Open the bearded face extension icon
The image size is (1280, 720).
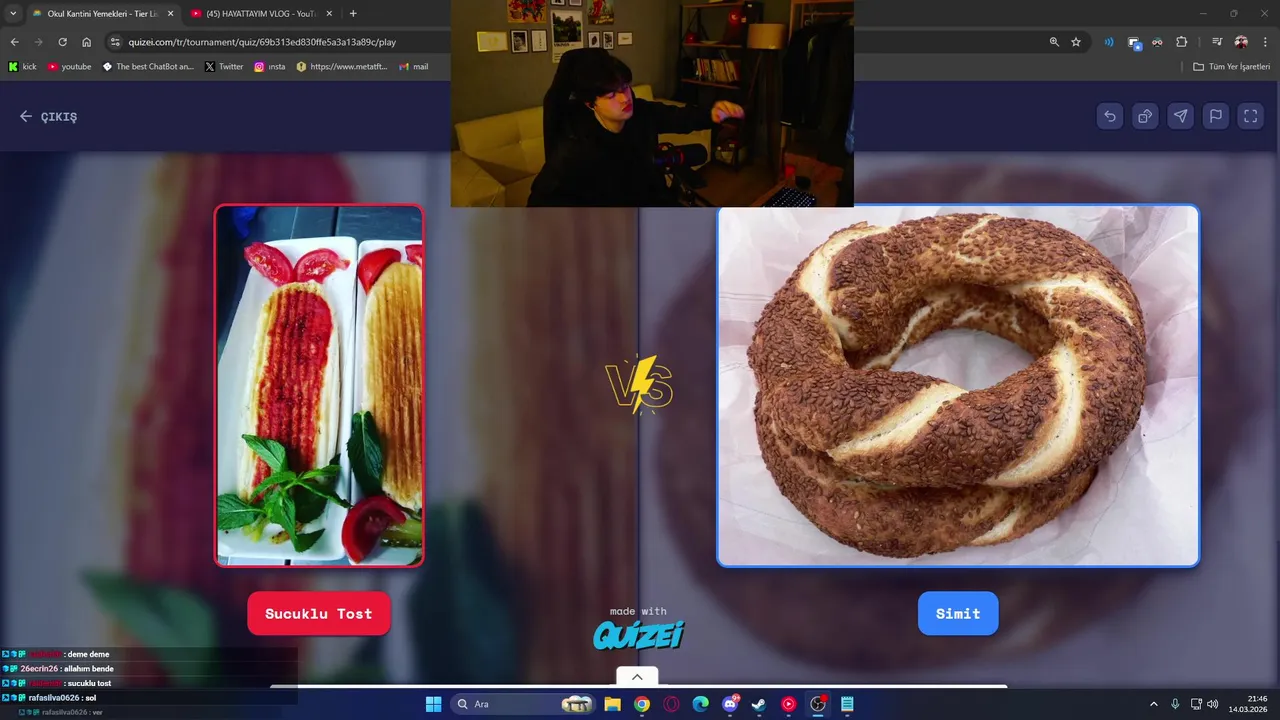tap(1157, 42)
